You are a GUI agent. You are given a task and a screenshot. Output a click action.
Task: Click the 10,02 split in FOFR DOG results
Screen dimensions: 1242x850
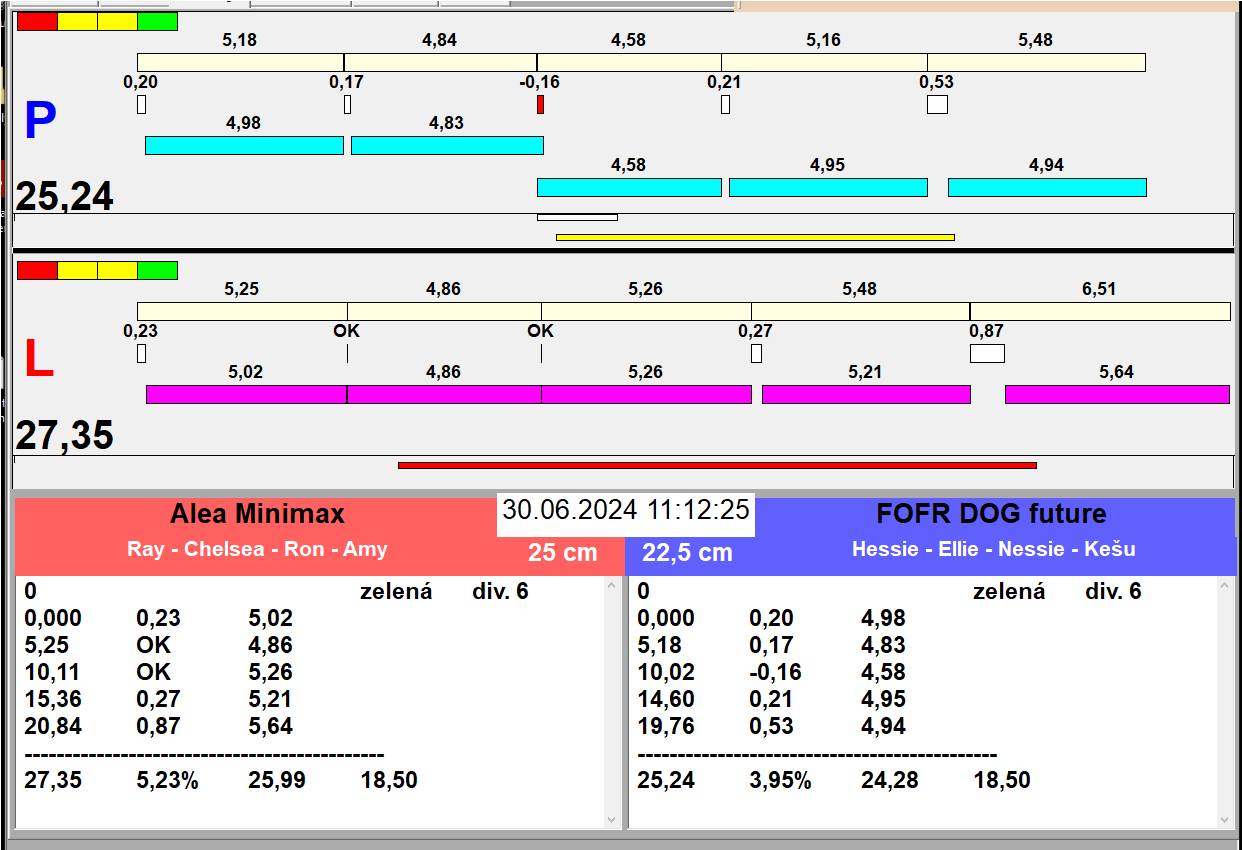tap(666, 672)
